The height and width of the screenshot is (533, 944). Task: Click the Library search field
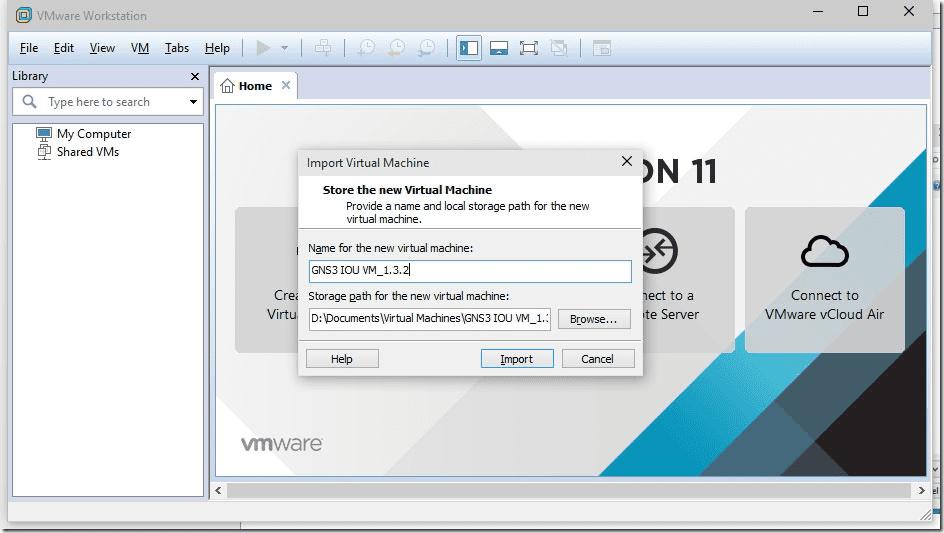tap(108, 102)
